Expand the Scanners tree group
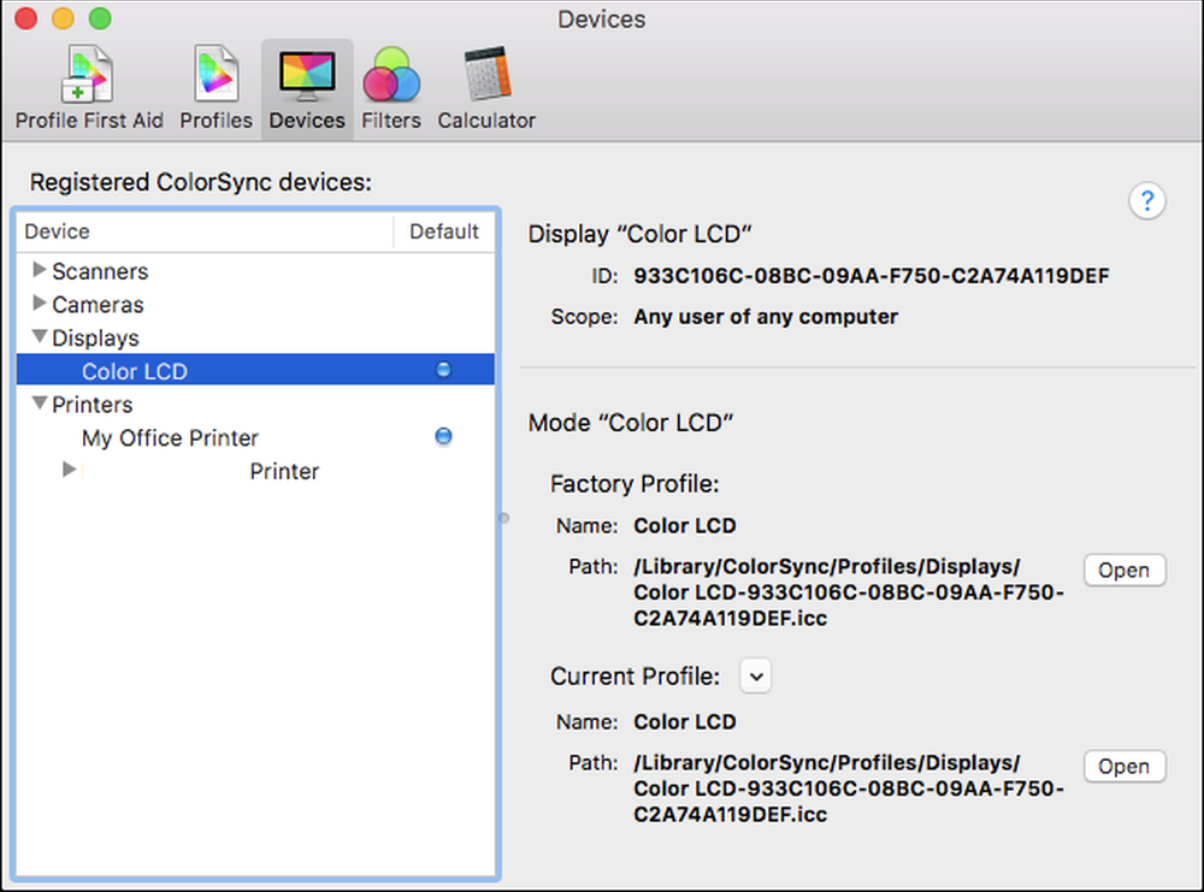The image size is (1204, 892). [x=39, y=270]
